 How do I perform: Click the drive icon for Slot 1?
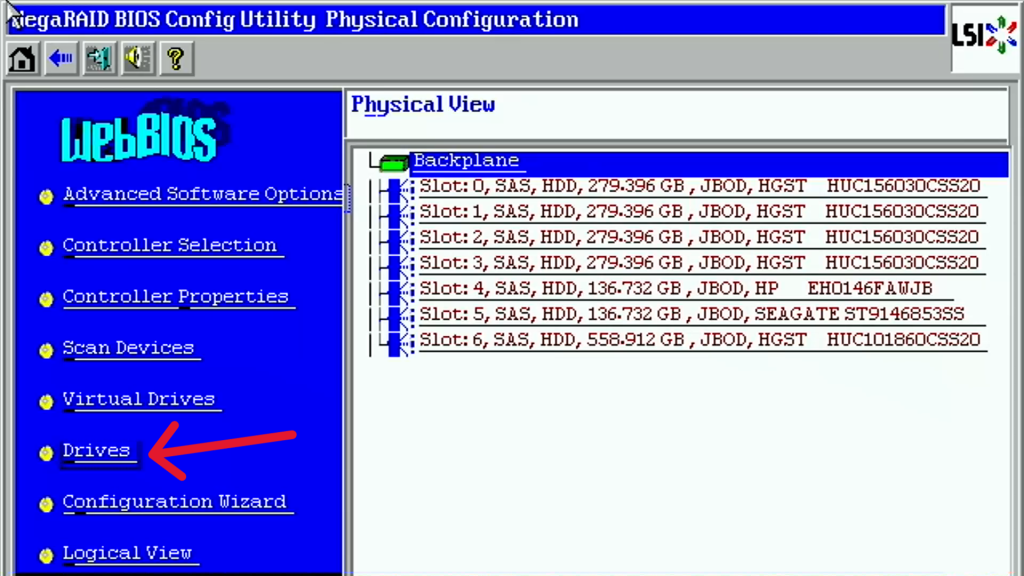pos(400,215)
